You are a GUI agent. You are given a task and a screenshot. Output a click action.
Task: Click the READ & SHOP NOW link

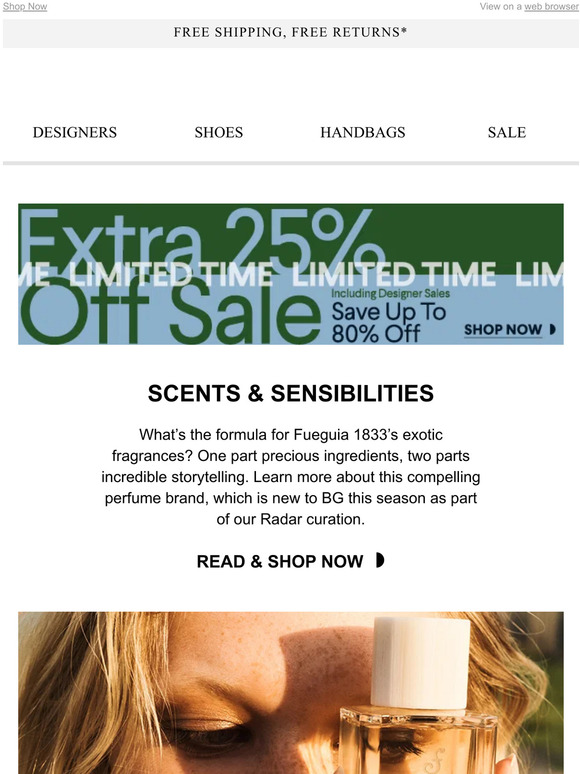click(x=280, y=561)
